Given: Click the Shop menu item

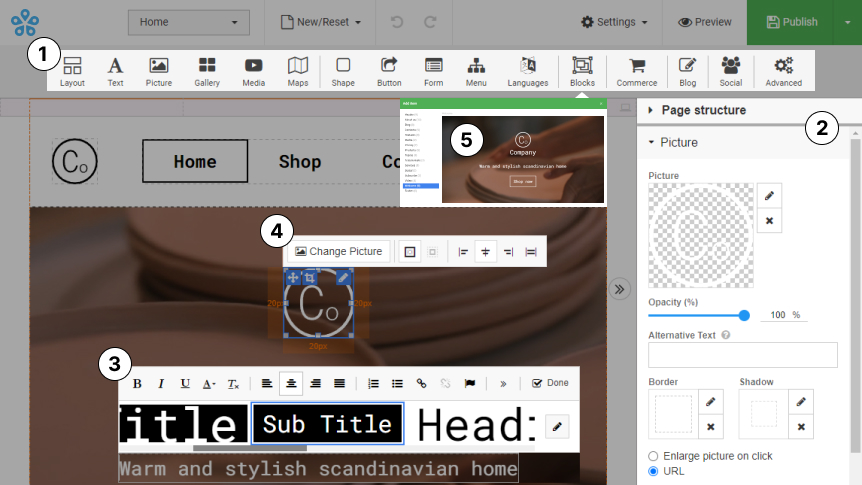Looking at the screenshot, I should click(300, 162).
